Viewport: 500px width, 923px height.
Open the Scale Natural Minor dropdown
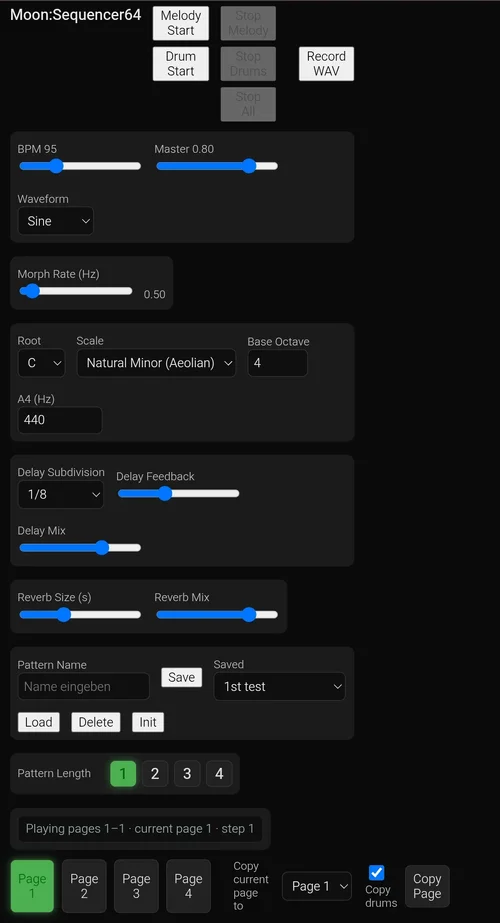pyautogui.click(x=156, y=363)
